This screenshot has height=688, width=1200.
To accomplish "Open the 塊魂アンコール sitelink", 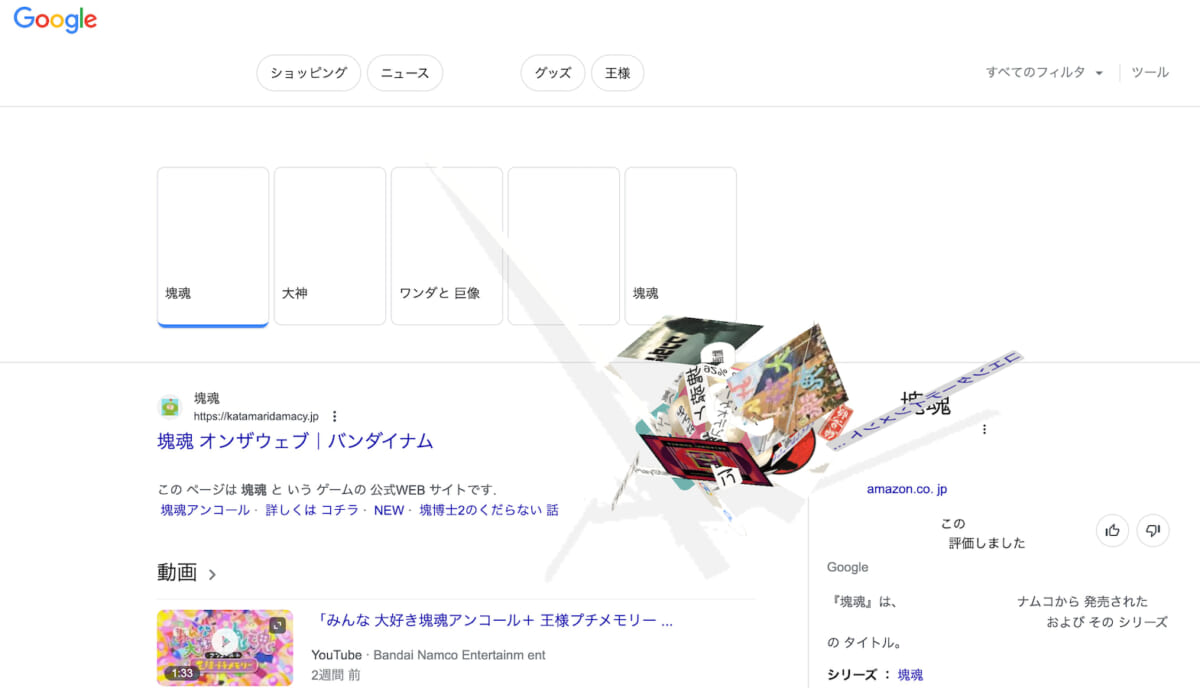I will pos(206,510).
